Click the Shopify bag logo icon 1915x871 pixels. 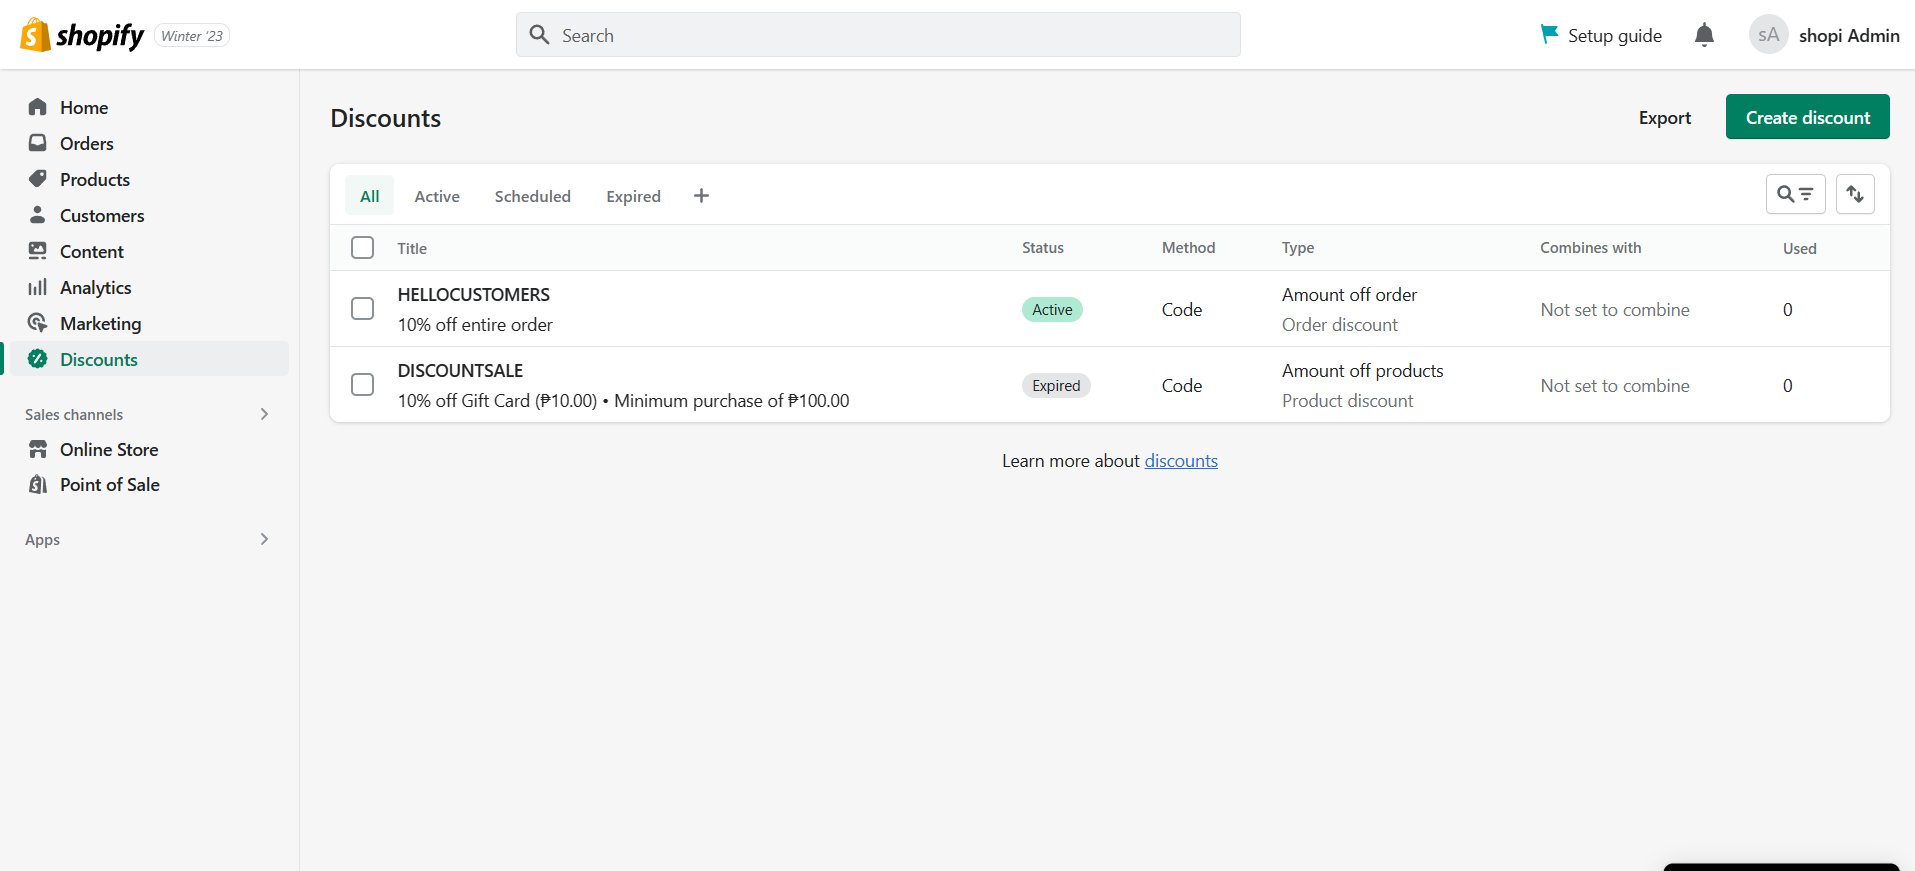pos(35,35)
